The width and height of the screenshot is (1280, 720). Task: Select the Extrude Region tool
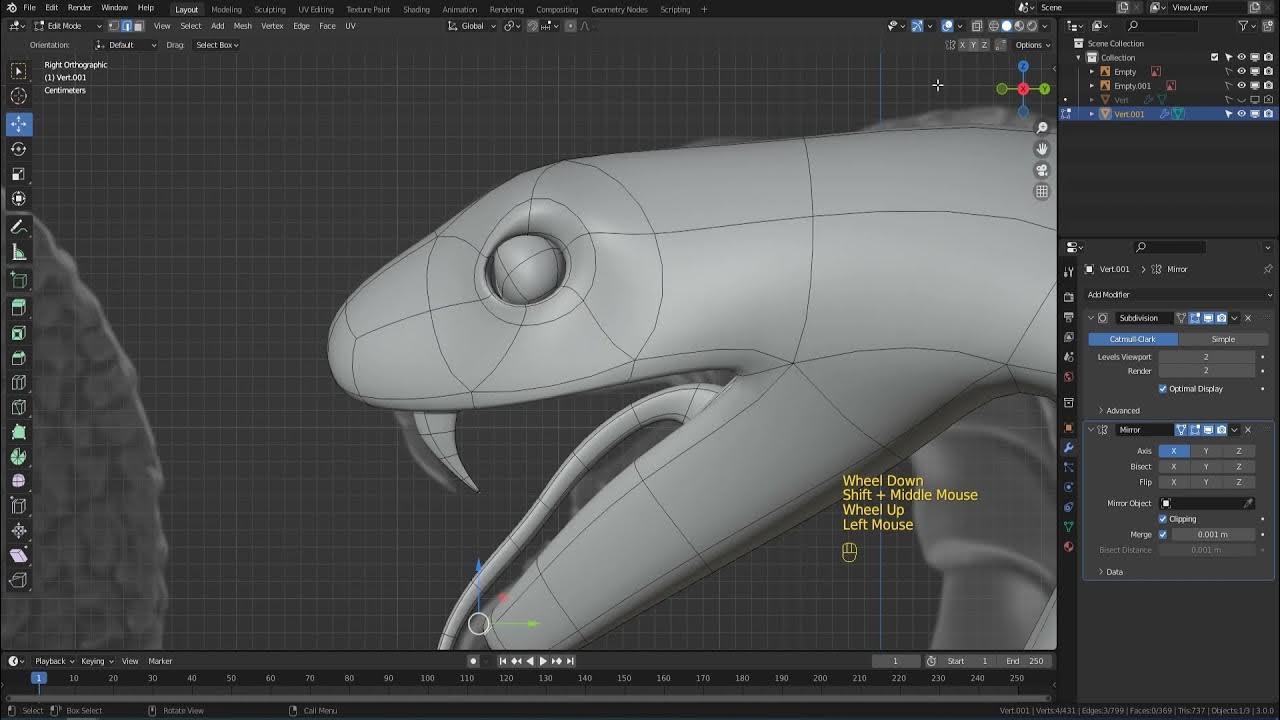(19, 308)
